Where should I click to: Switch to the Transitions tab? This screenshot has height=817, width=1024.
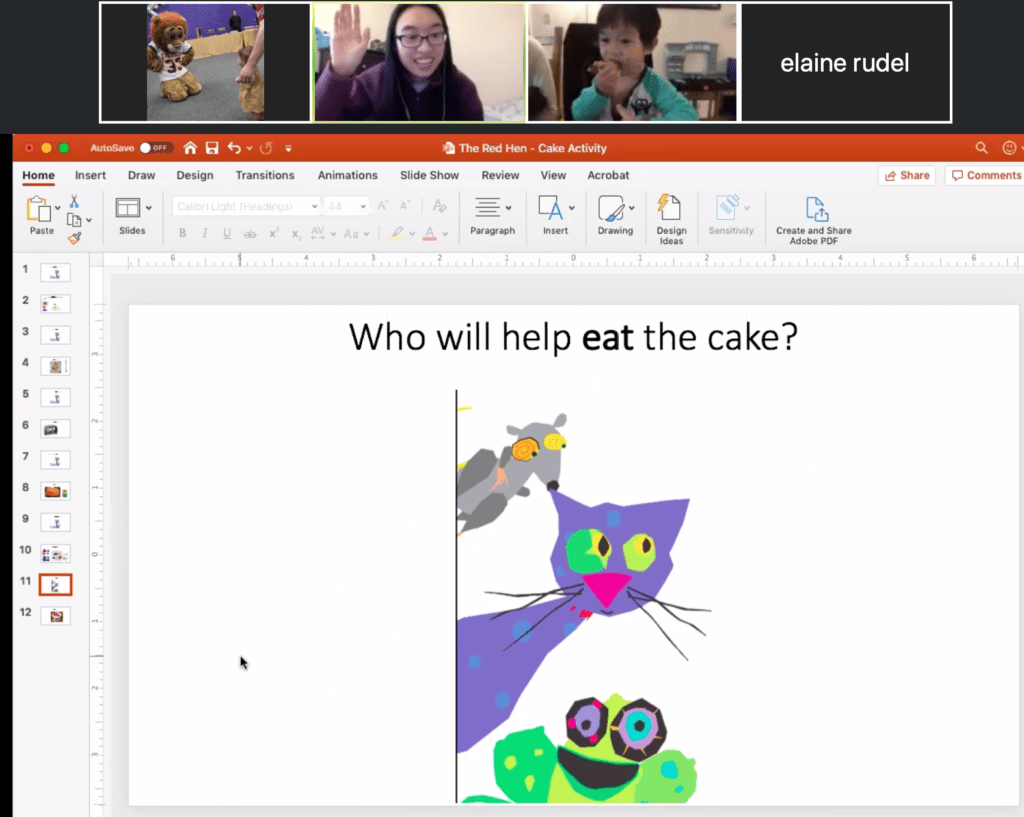[x=264, y=175]
